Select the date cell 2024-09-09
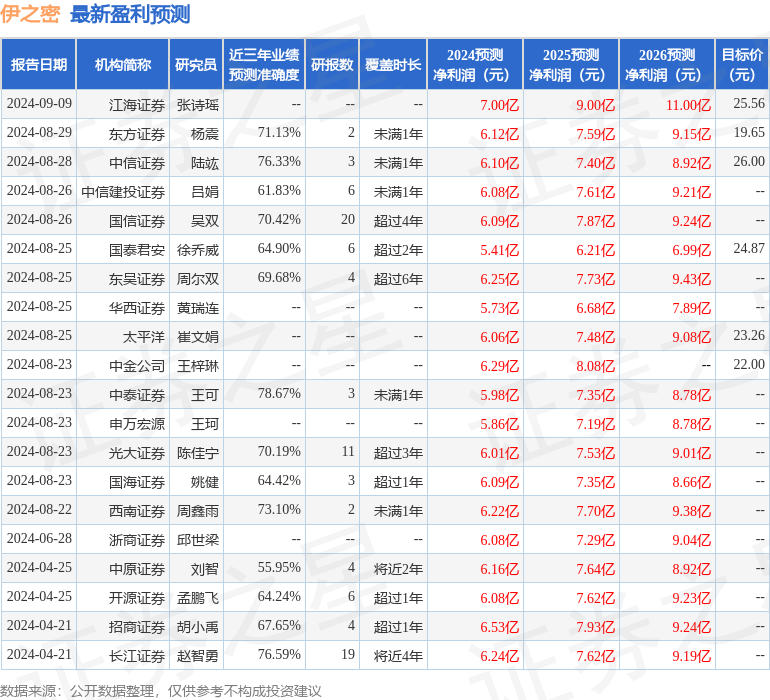Viewport: 770px width, 700px height. (39, 104)
